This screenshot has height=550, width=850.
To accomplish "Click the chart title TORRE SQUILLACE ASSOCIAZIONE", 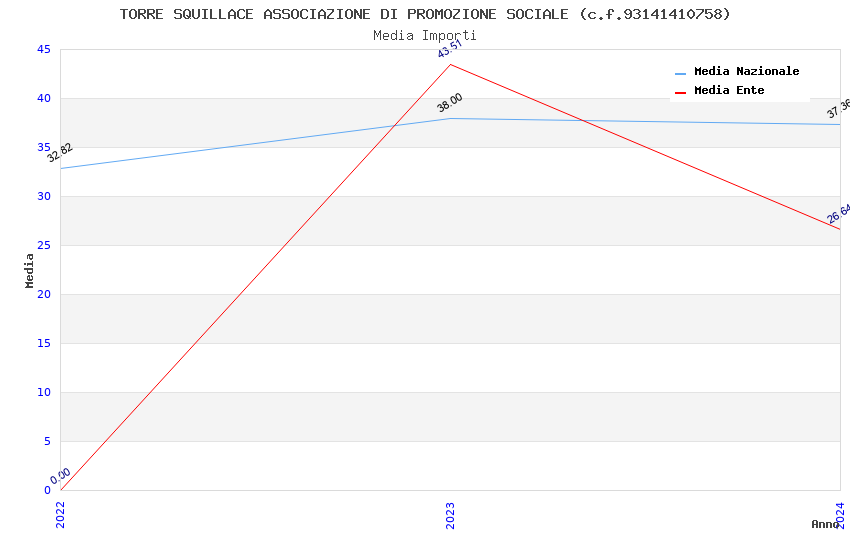I will coord(425,14).
